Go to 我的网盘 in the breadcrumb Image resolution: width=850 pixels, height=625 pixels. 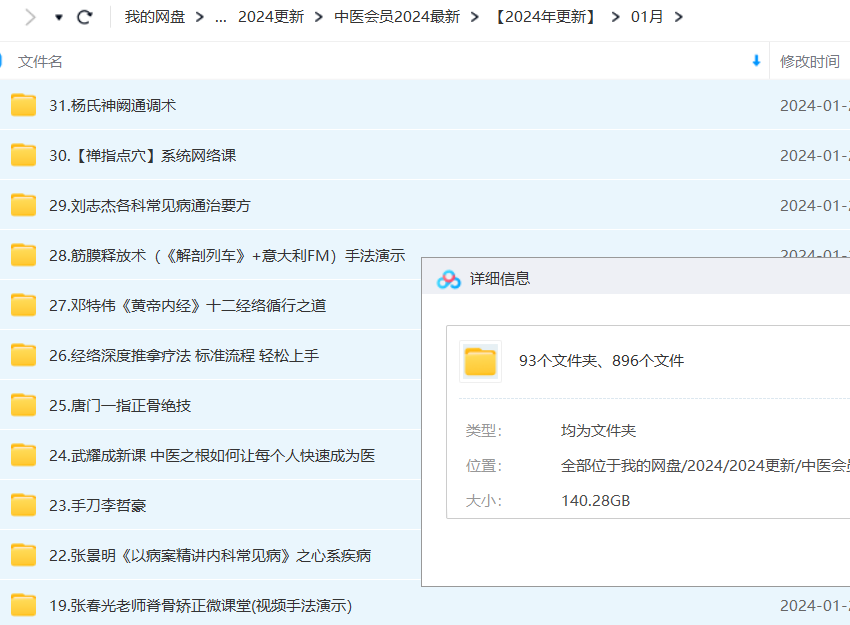pos(154,17)
